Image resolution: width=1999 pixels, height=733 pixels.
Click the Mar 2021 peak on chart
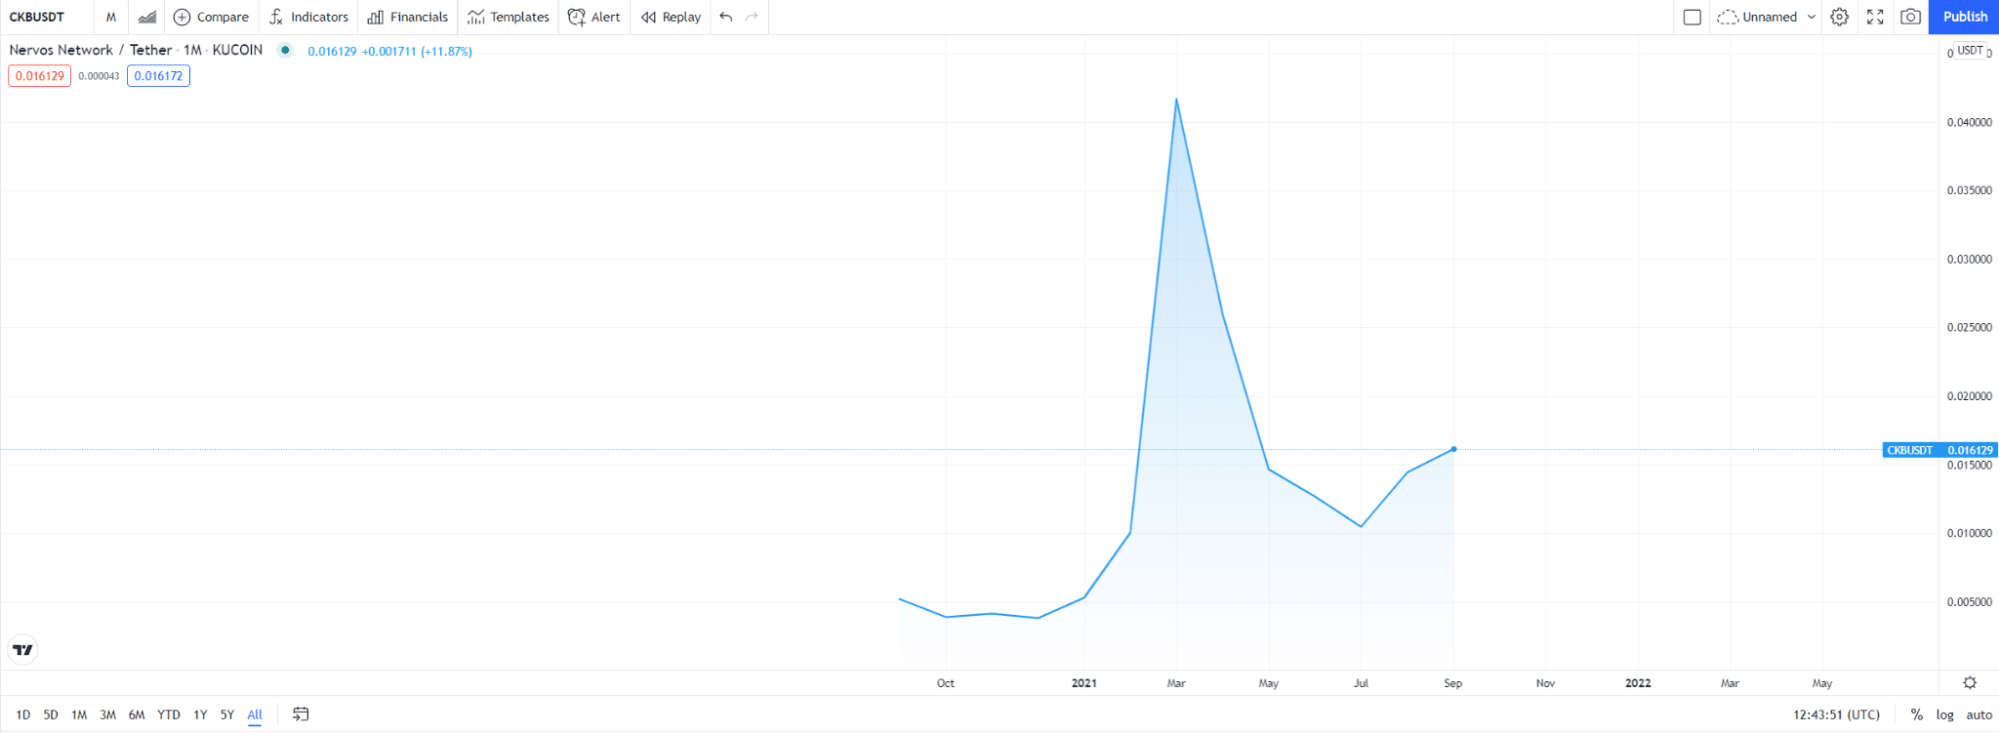pyautogui.click(x=1176, y=99)
